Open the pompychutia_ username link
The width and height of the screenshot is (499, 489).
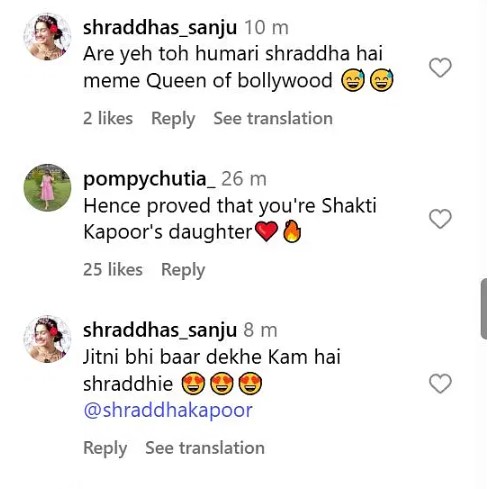(x=149, y=179)
